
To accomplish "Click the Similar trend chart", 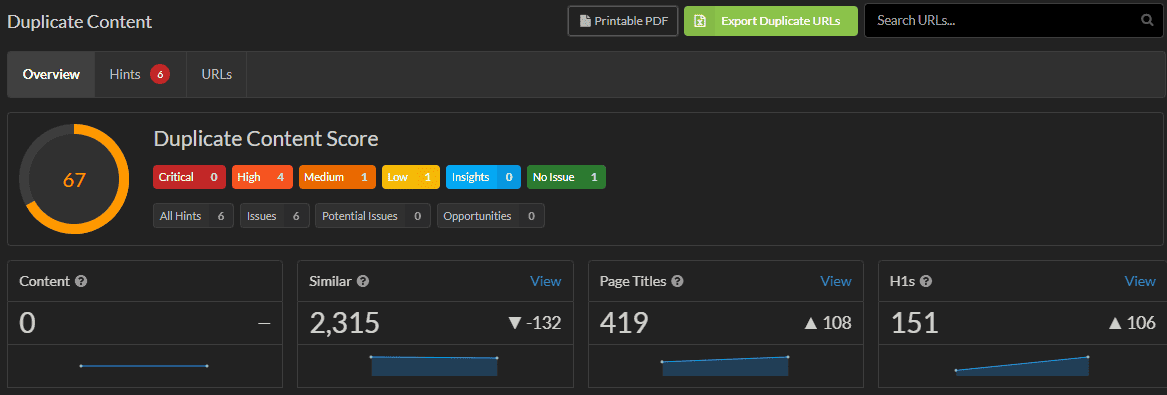I will click(x=434, y=365).
